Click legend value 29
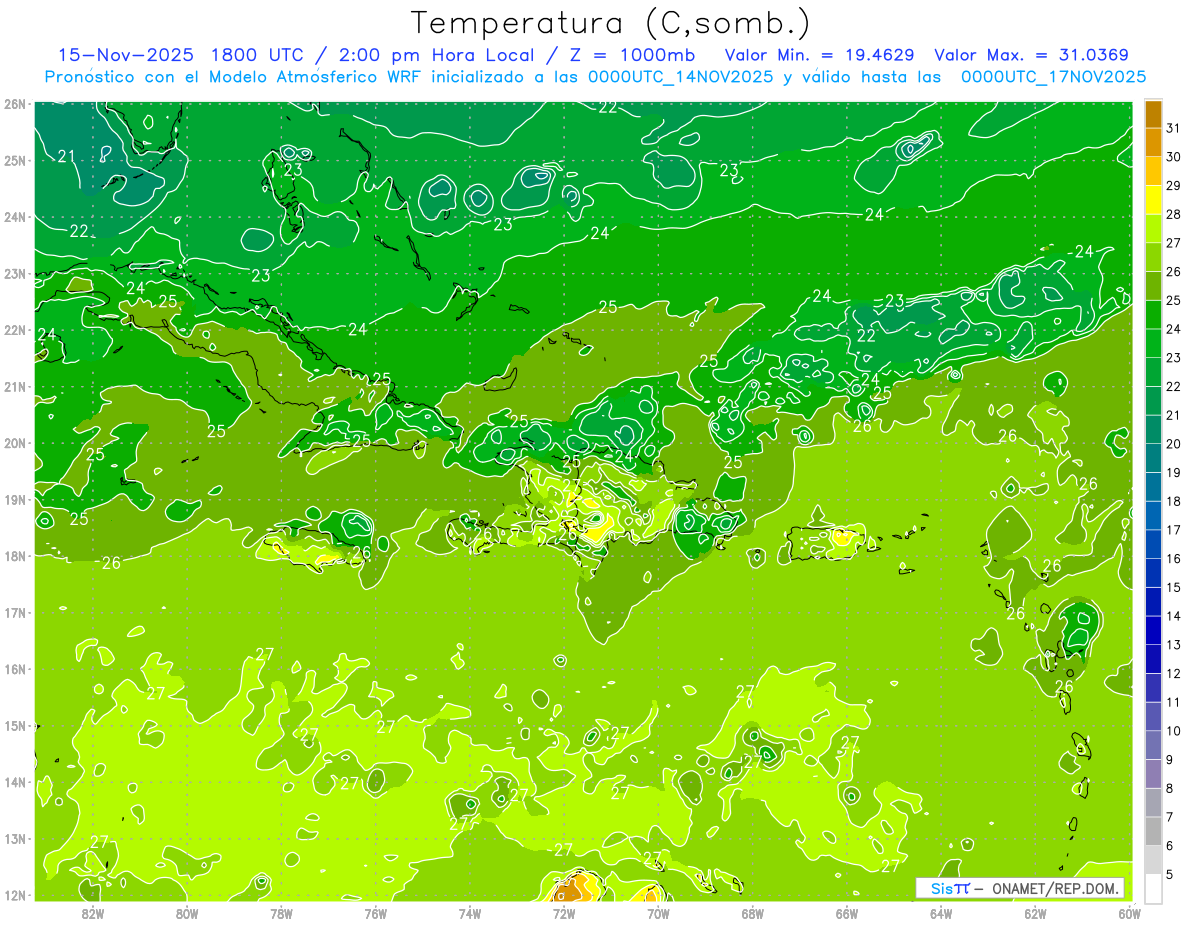Viewport: 1200px width, 927px height. (1174, 186)
